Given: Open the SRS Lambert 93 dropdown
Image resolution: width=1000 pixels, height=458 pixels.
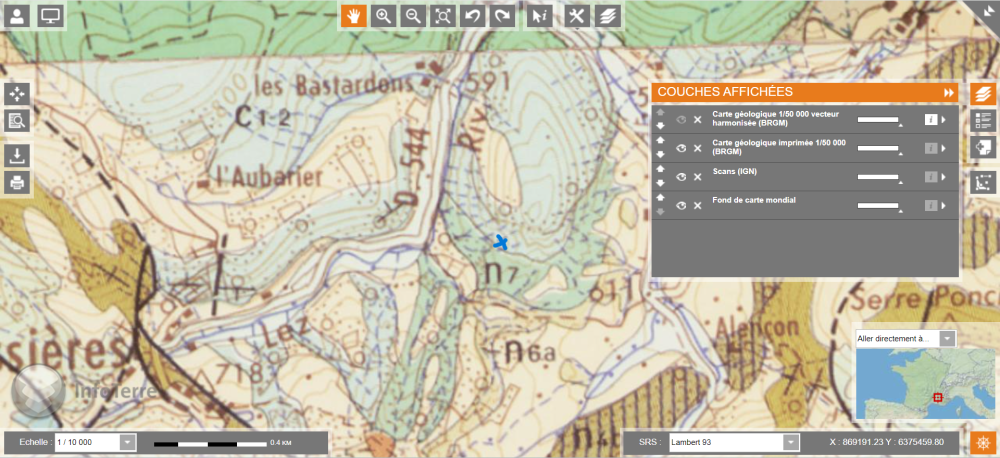Looking at the screenshot, I should pyautogui.click(x=791, y=442).
